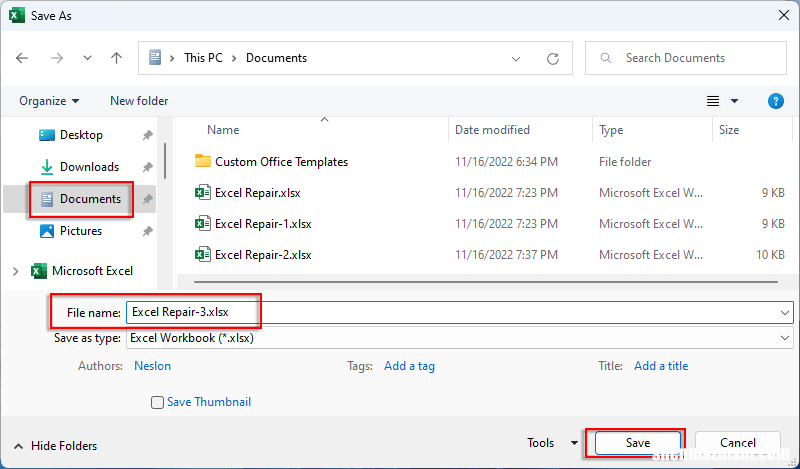Go up one folder level

117,58
